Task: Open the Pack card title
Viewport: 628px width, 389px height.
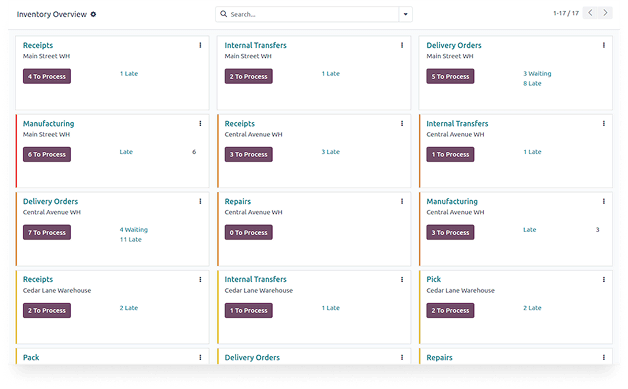Action: coord(31,357)
